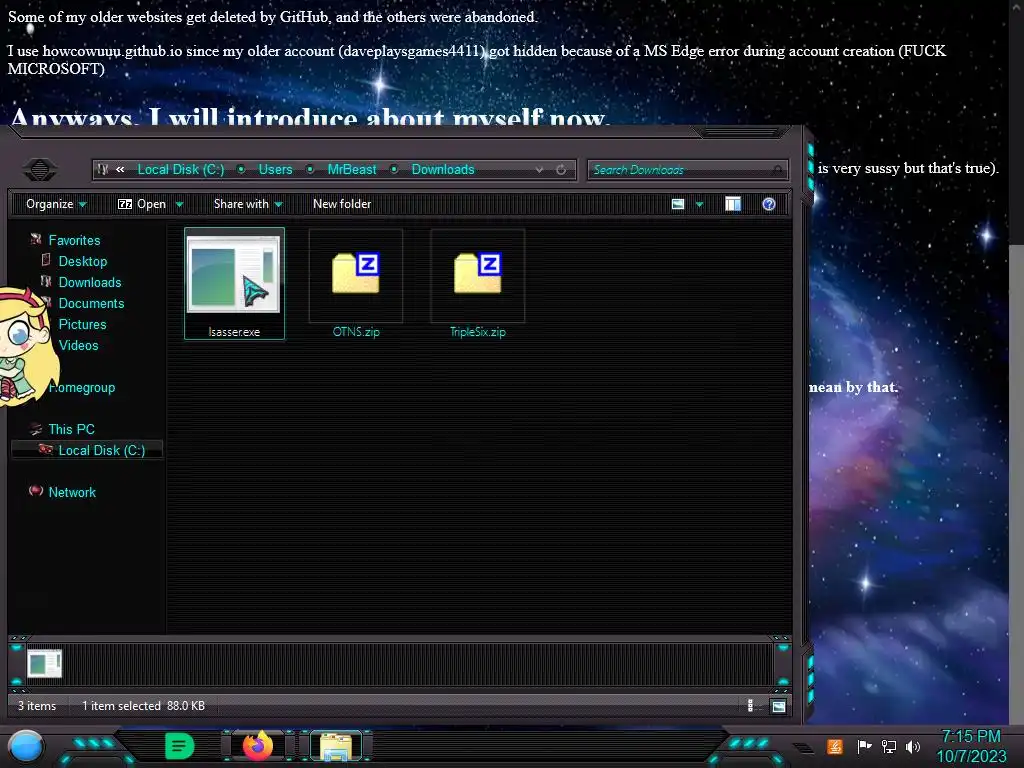Click the Network icon in the sidebar
Image resolution: width=1024 pixels, height=768 pixels.
pyautogui.click(x=36, y=491)
